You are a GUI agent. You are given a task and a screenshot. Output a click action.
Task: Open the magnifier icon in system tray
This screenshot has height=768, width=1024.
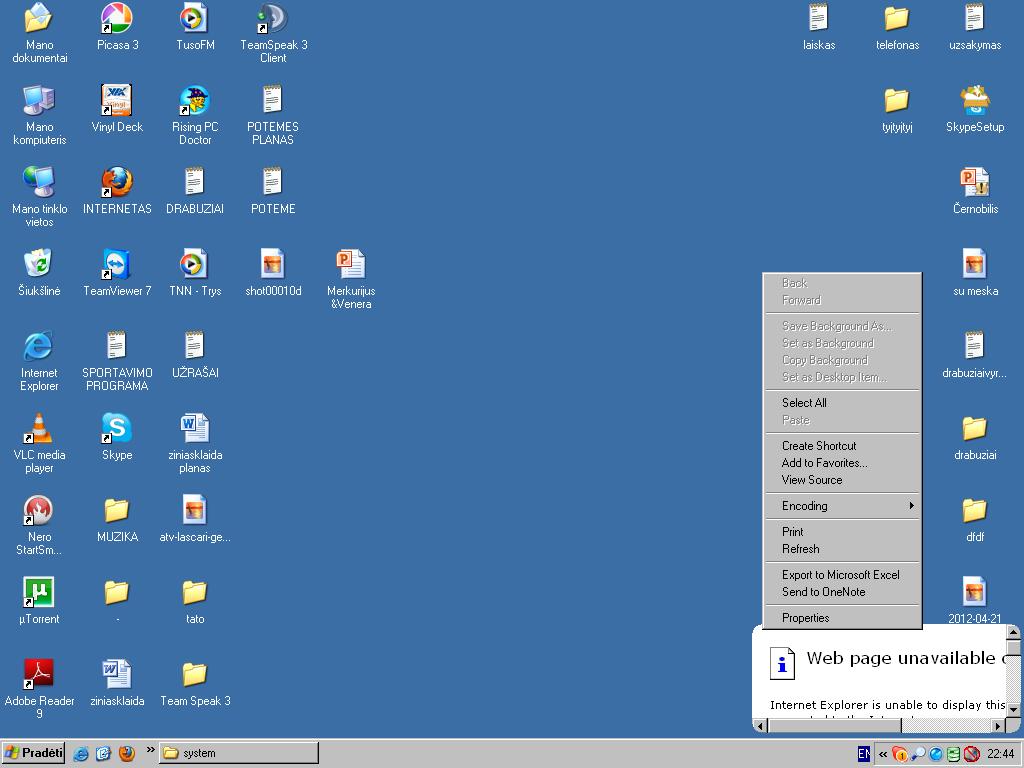tap(918, 754)
